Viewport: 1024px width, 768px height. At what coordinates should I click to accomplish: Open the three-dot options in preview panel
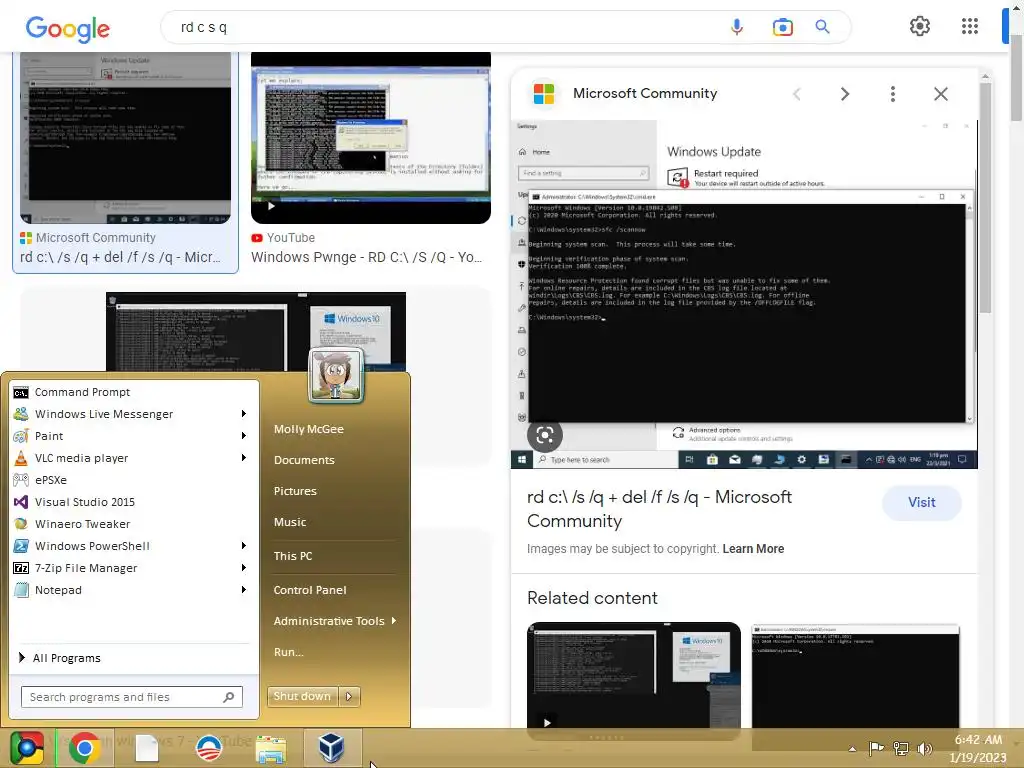coord(893,94)
